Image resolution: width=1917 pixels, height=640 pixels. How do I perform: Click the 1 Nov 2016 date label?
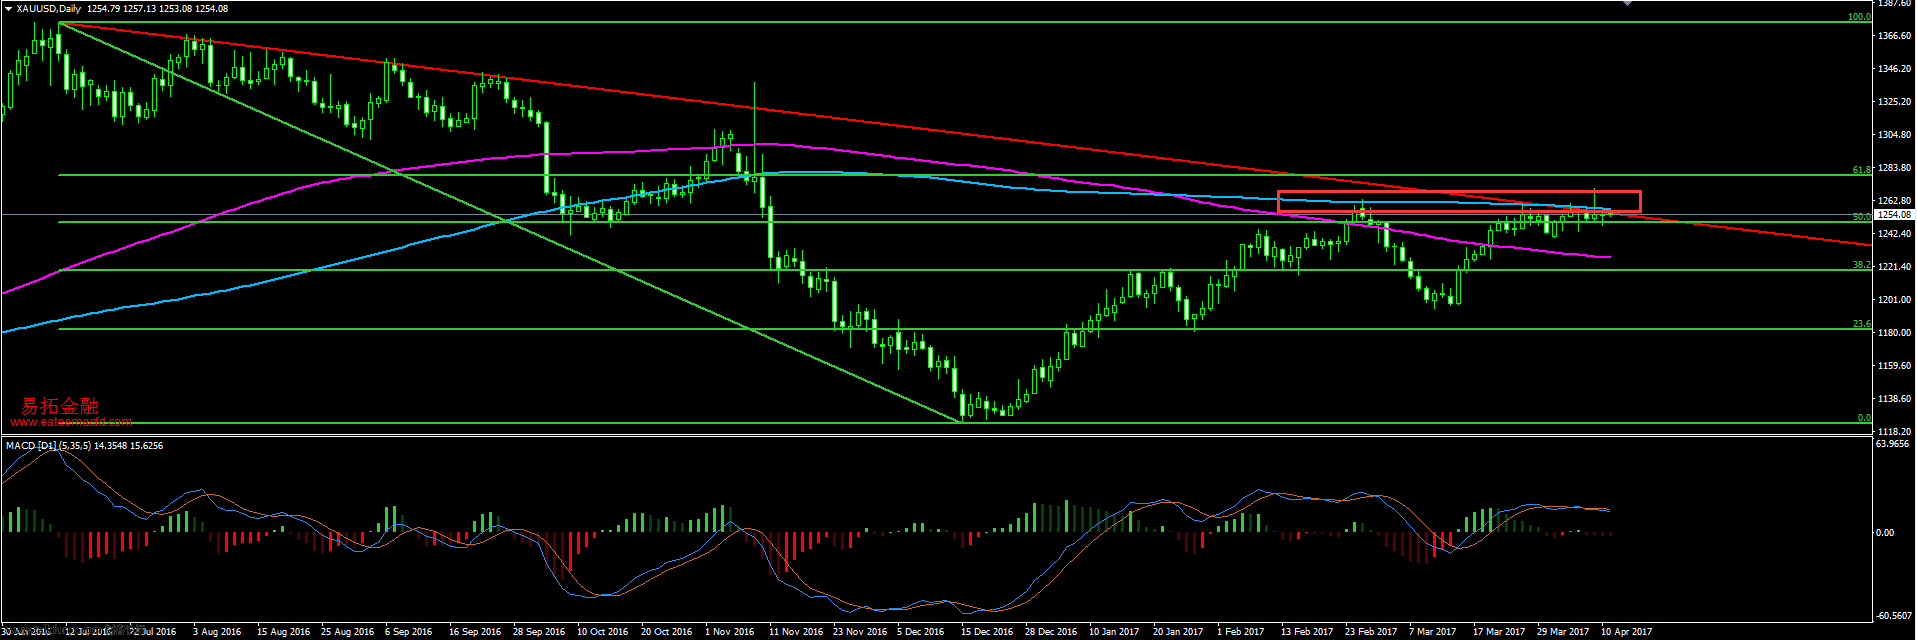(x=729, y=631)
